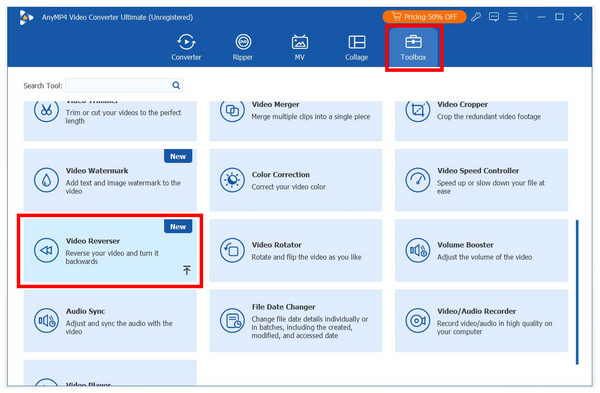The width and height of the screenshot is (600, 393).
Task: Click the Search Tool input field
Action: [x=124, y=85]
